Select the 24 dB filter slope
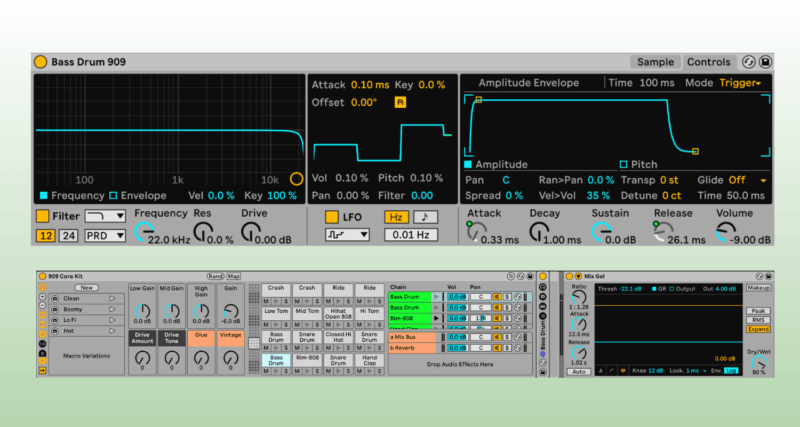 point(68,236)
